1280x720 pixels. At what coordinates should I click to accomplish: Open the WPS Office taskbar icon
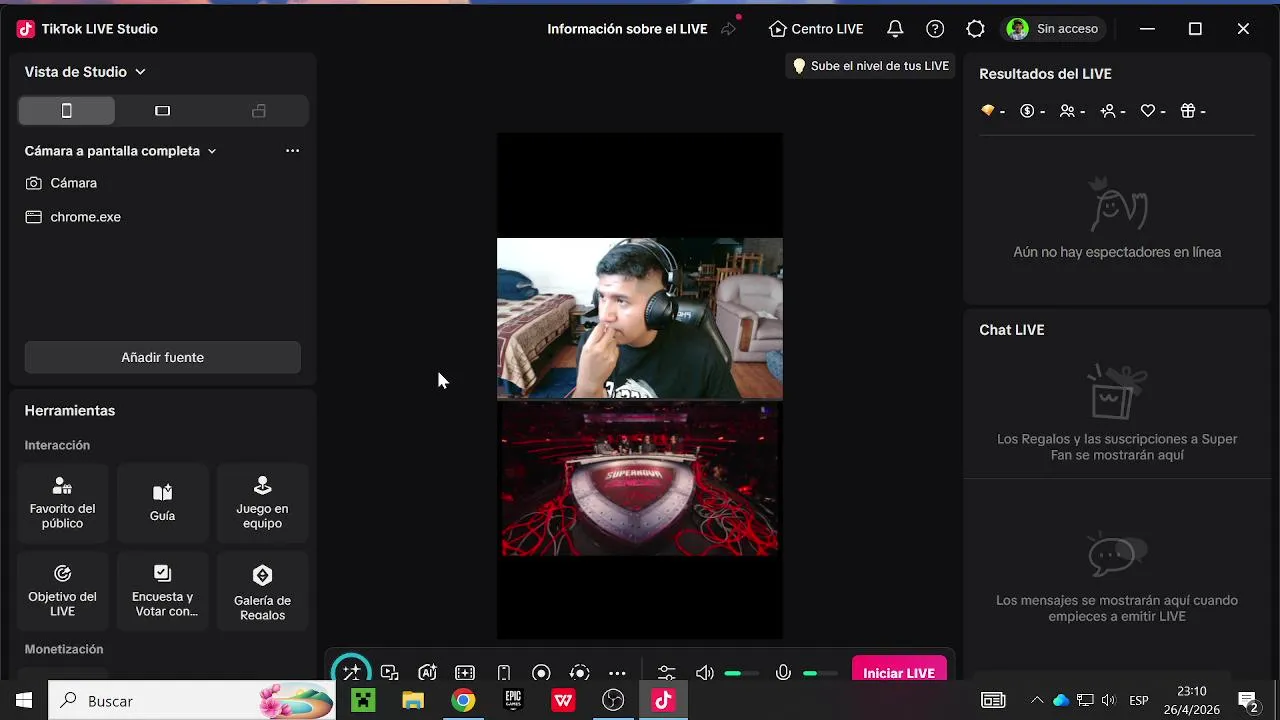563,701
